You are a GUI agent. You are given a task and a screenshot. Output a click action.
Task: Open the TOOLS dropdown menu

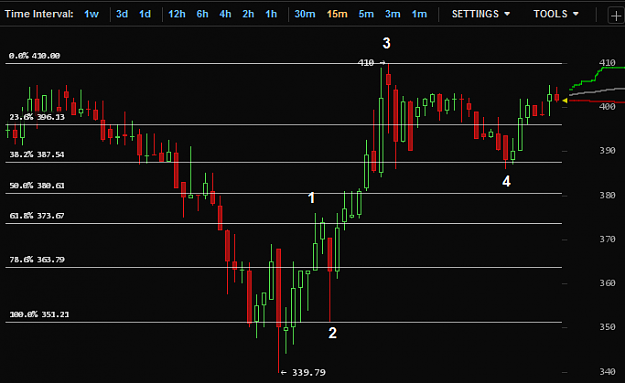click(556, 14)
